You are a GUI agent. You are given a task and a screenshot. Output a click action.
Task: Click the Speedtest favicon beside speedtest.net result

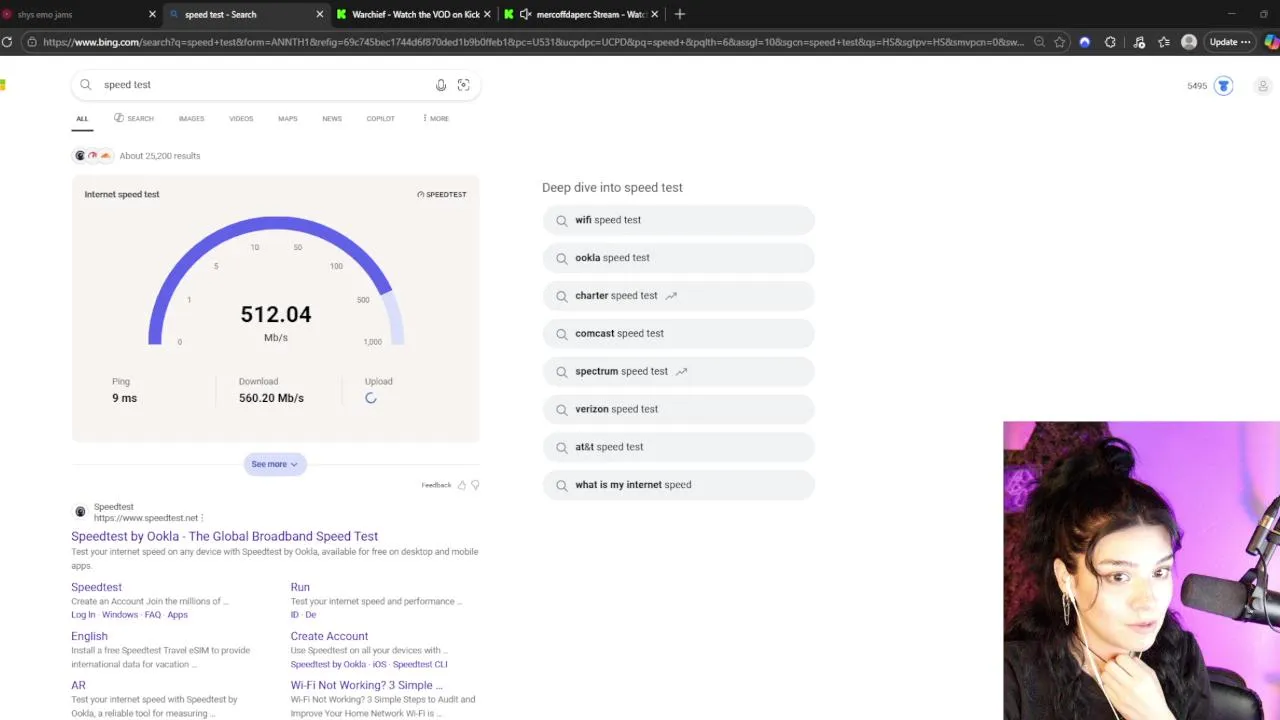80,512
